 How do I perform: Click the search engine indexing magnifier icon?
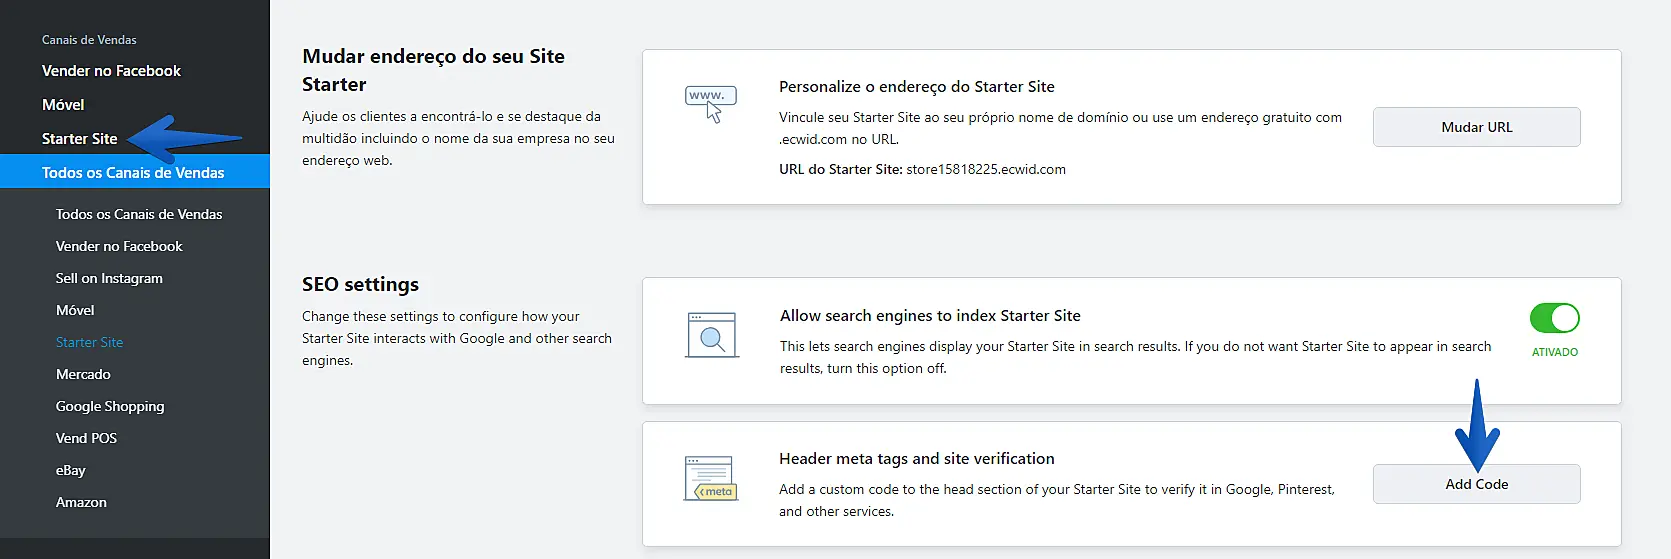point(712,335)
